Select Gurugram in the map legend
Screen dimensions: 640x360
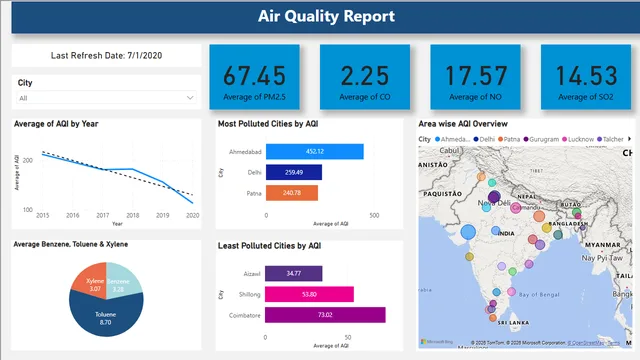[541, 139]
